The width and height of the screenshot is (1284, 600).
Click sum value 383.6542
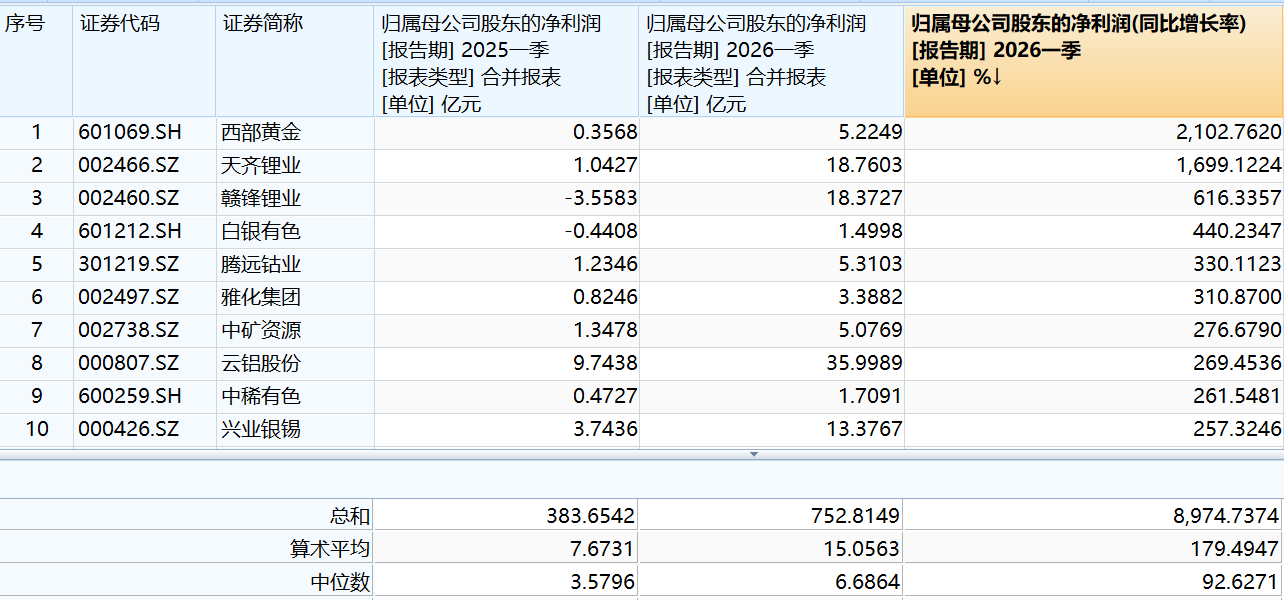click(591, 517)
